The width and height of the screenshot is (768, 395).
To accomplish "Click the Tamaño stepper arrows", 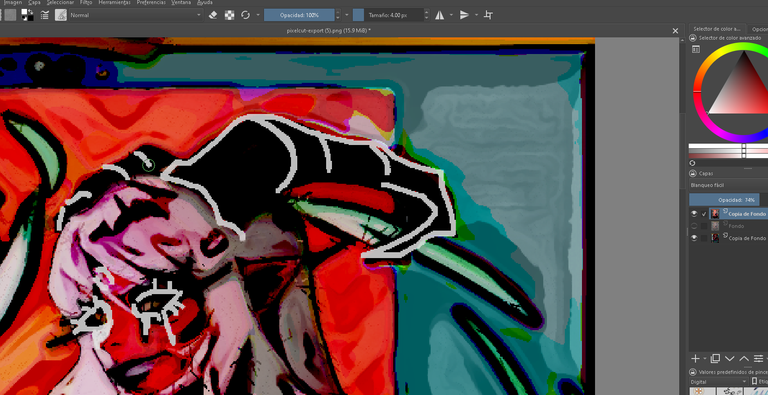I will (x=426, y=15).
